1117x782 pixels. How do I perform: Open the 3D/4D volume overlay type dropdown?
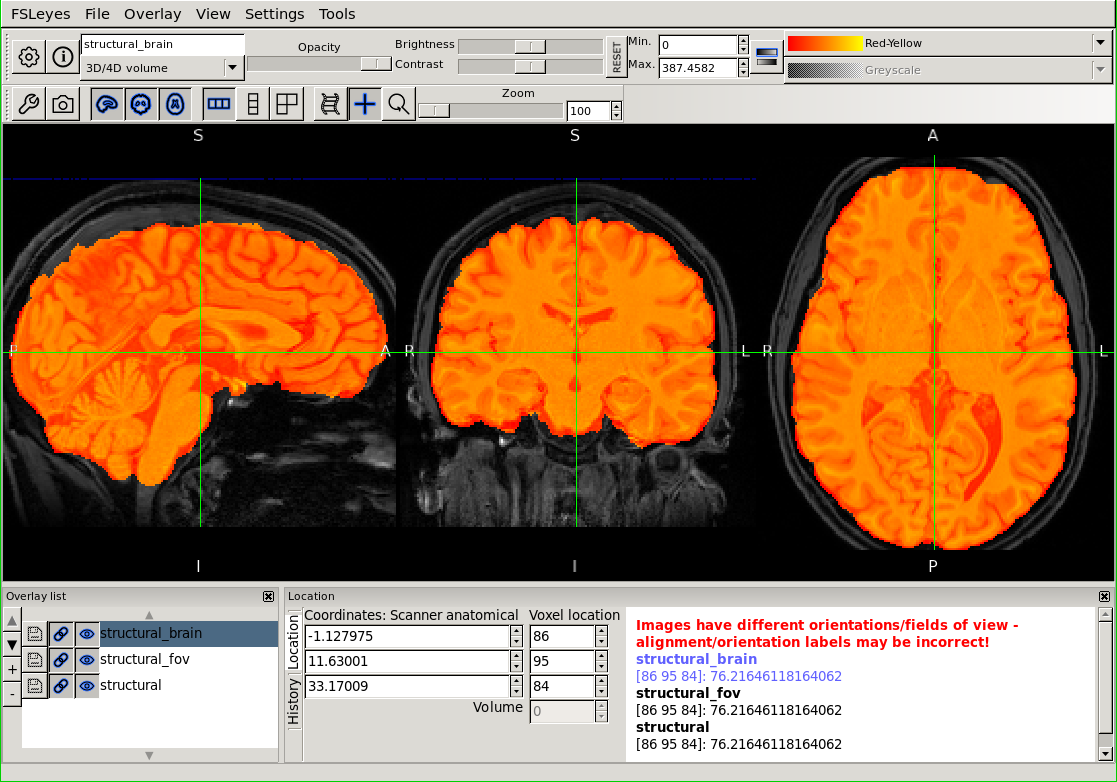tap(232, 68)
